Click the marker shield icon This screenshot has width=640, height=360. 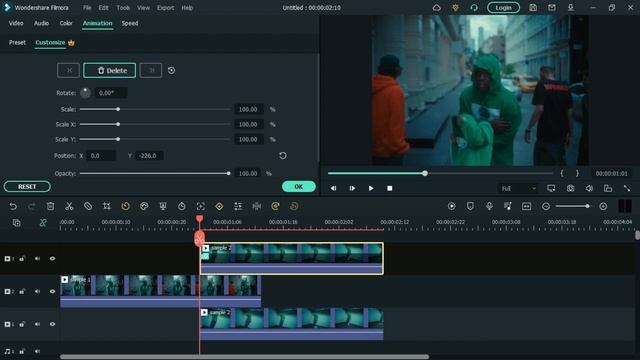coord(470,207)
